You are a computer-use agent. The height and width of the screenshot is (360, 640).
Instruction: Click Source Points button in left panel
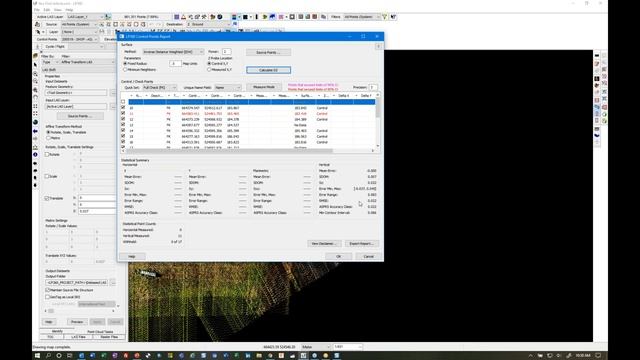click(x=80, y=116)
